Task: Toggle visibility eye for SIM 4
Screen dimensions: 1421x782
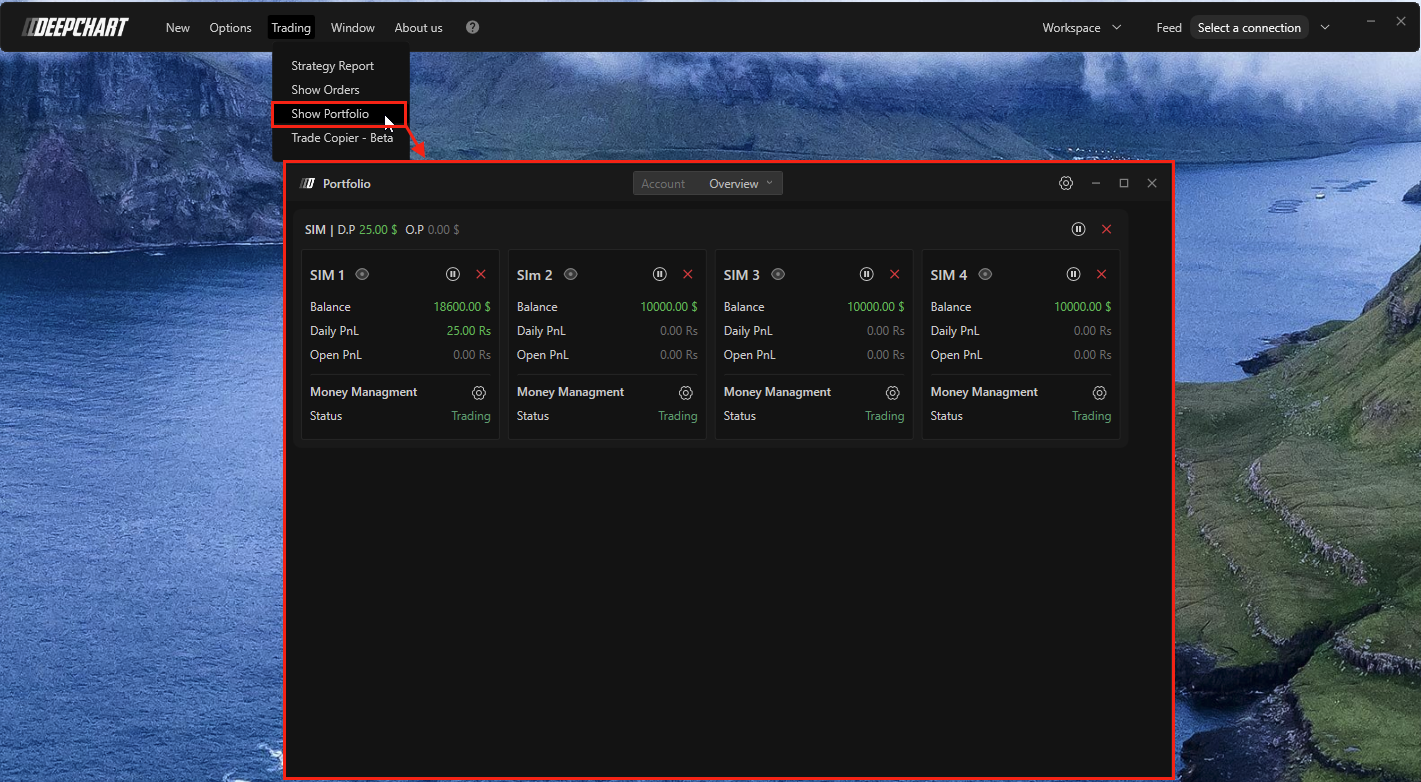Action: [985, 274]
